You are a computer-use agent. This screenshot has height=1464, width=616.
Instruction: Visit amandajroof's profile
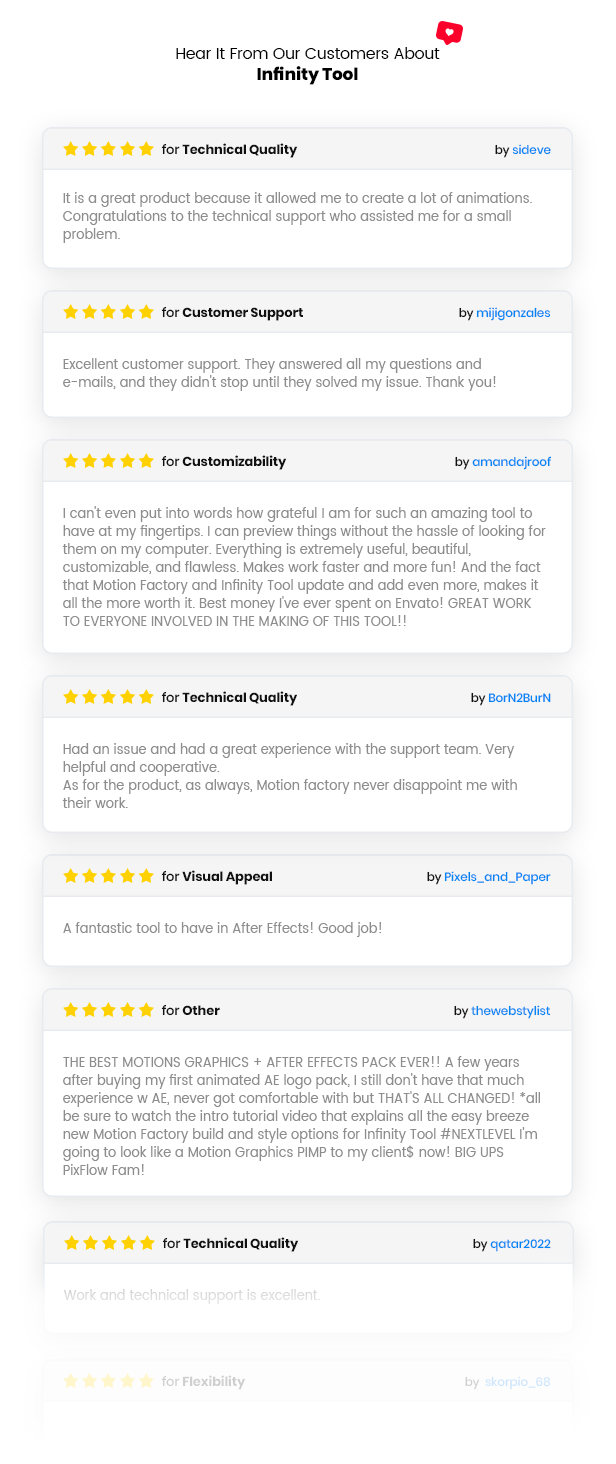512,462
